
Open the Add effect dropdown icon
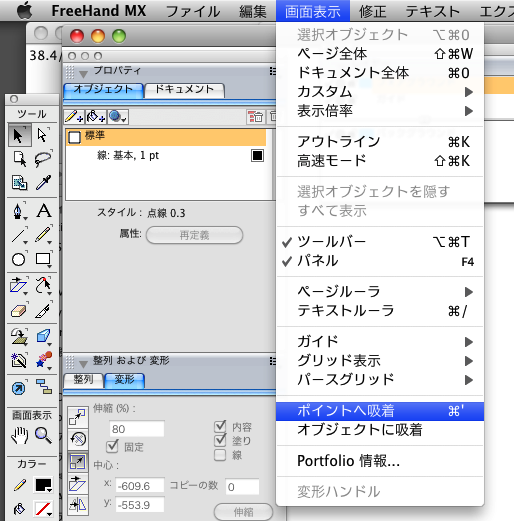(x=118, y=117)
